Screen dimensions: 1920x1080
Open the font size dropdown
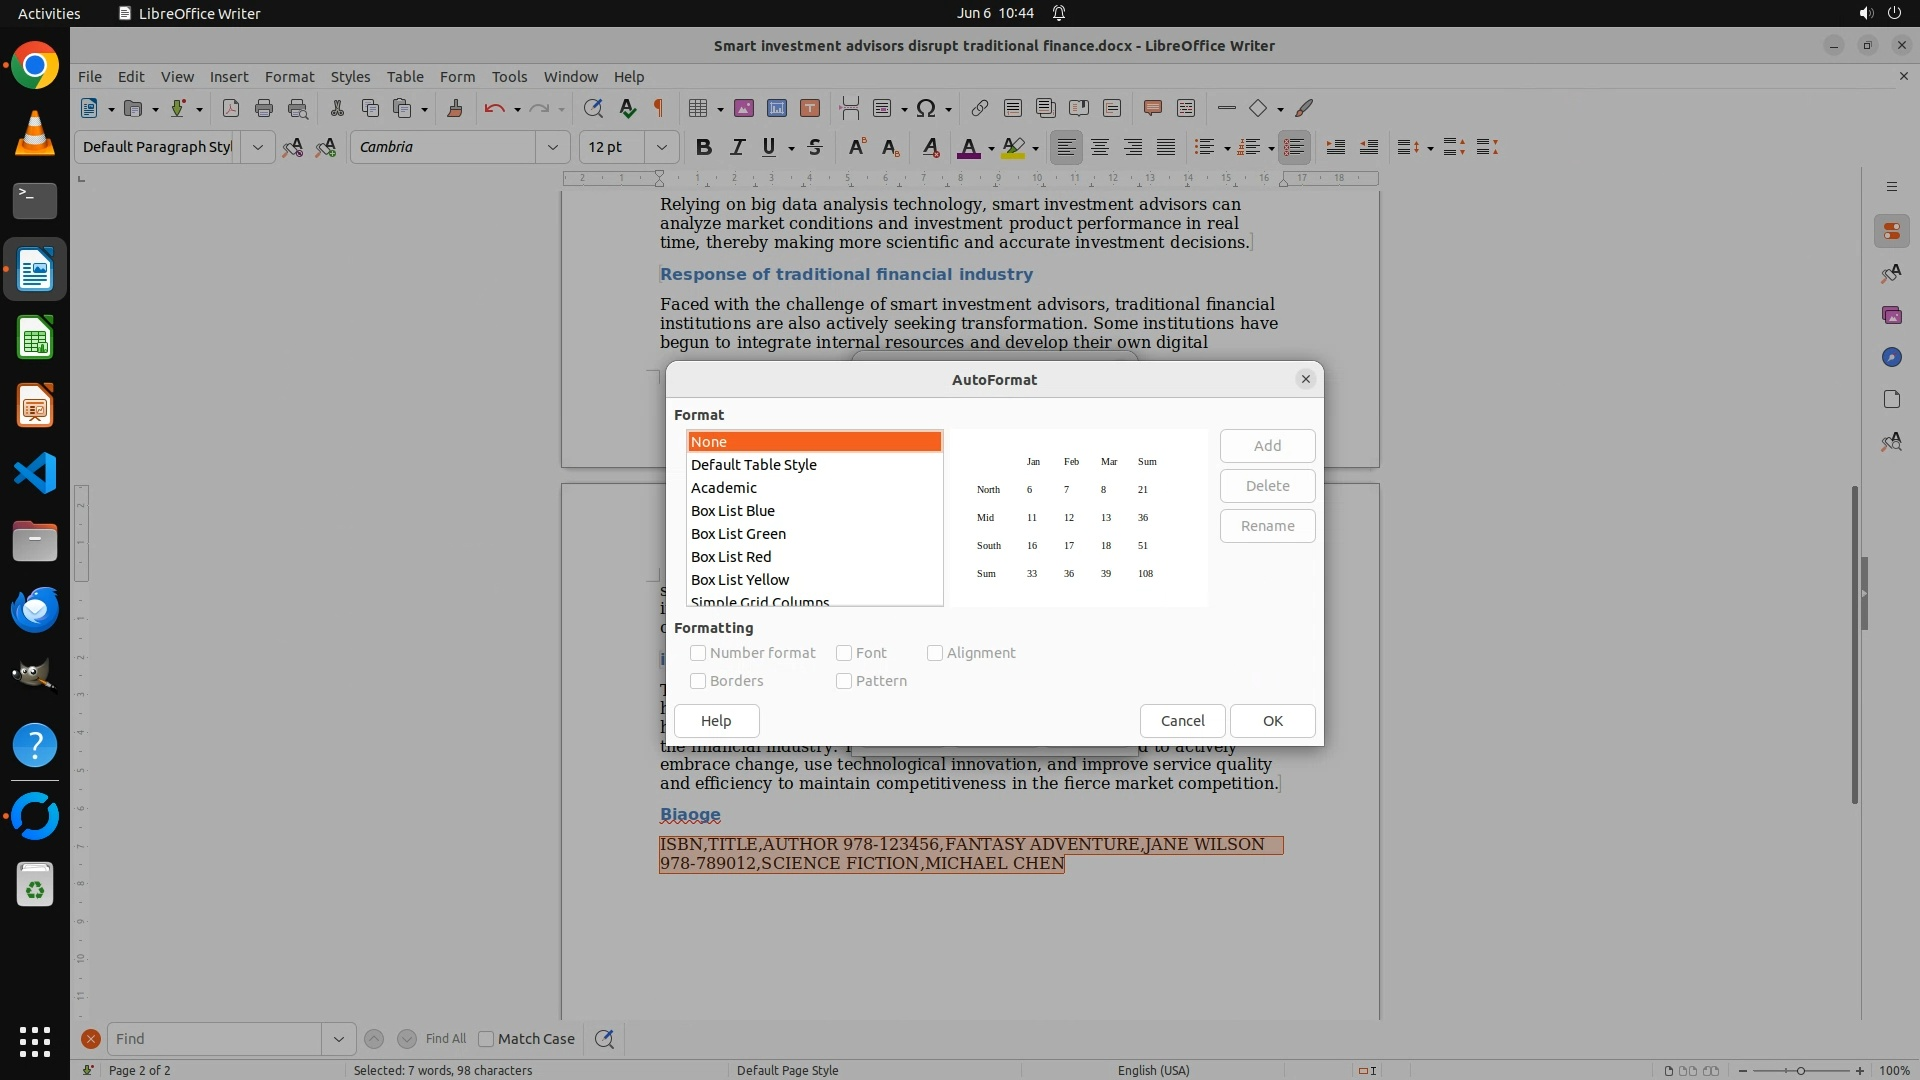pos(661,147)
